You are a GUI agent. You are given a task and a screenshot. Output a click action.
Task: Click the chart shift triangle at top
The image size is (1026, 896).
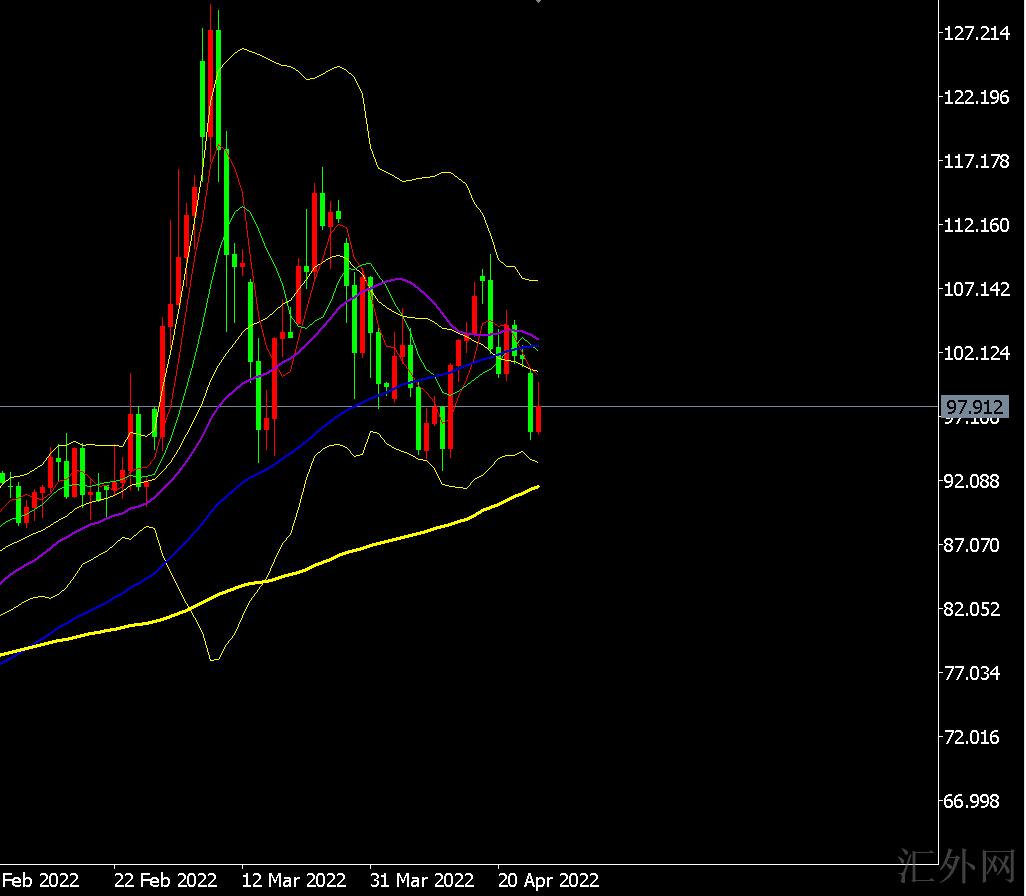pos(539,3)
